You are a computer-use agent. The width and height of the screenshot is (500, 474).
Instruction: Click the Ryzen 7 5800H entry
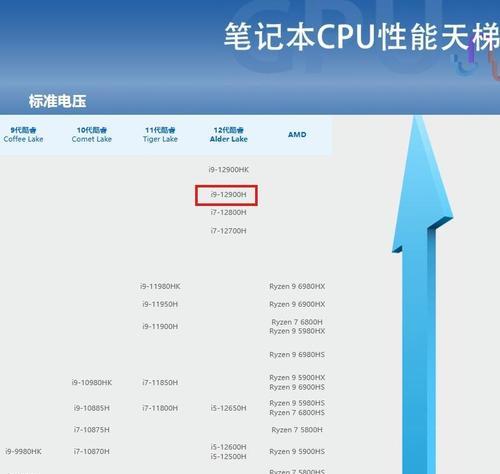(x=297, y=430)
